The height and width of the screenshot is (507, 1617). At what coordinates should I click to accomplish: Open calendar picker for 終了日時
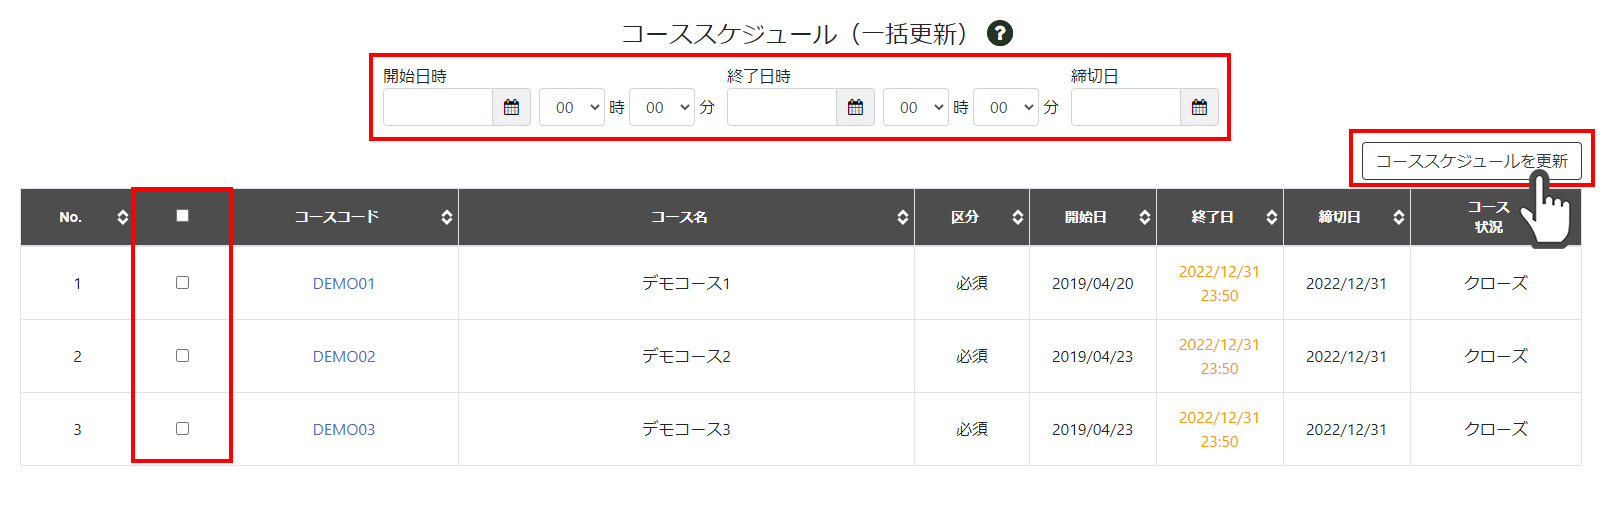point(855,107)
